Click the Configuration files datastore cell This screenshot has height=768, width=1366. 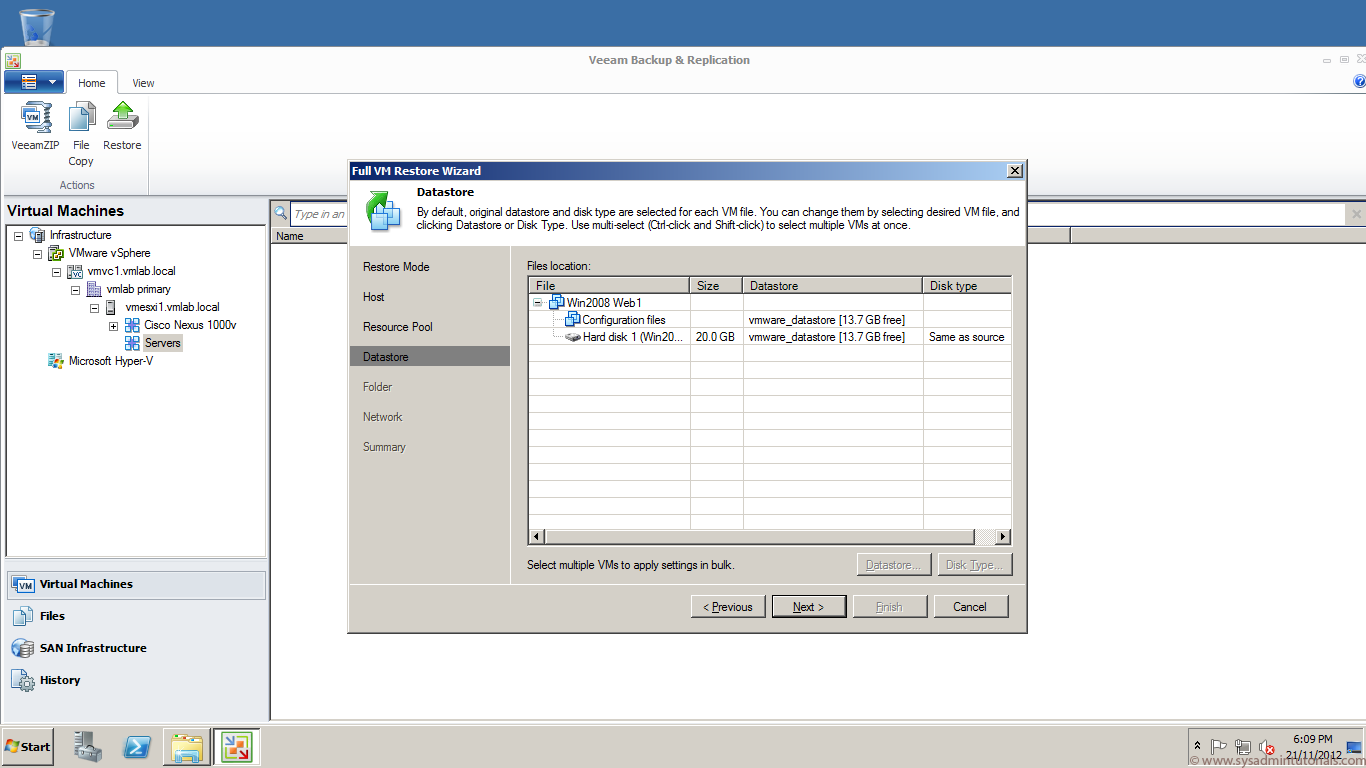(x=833, y=320)
